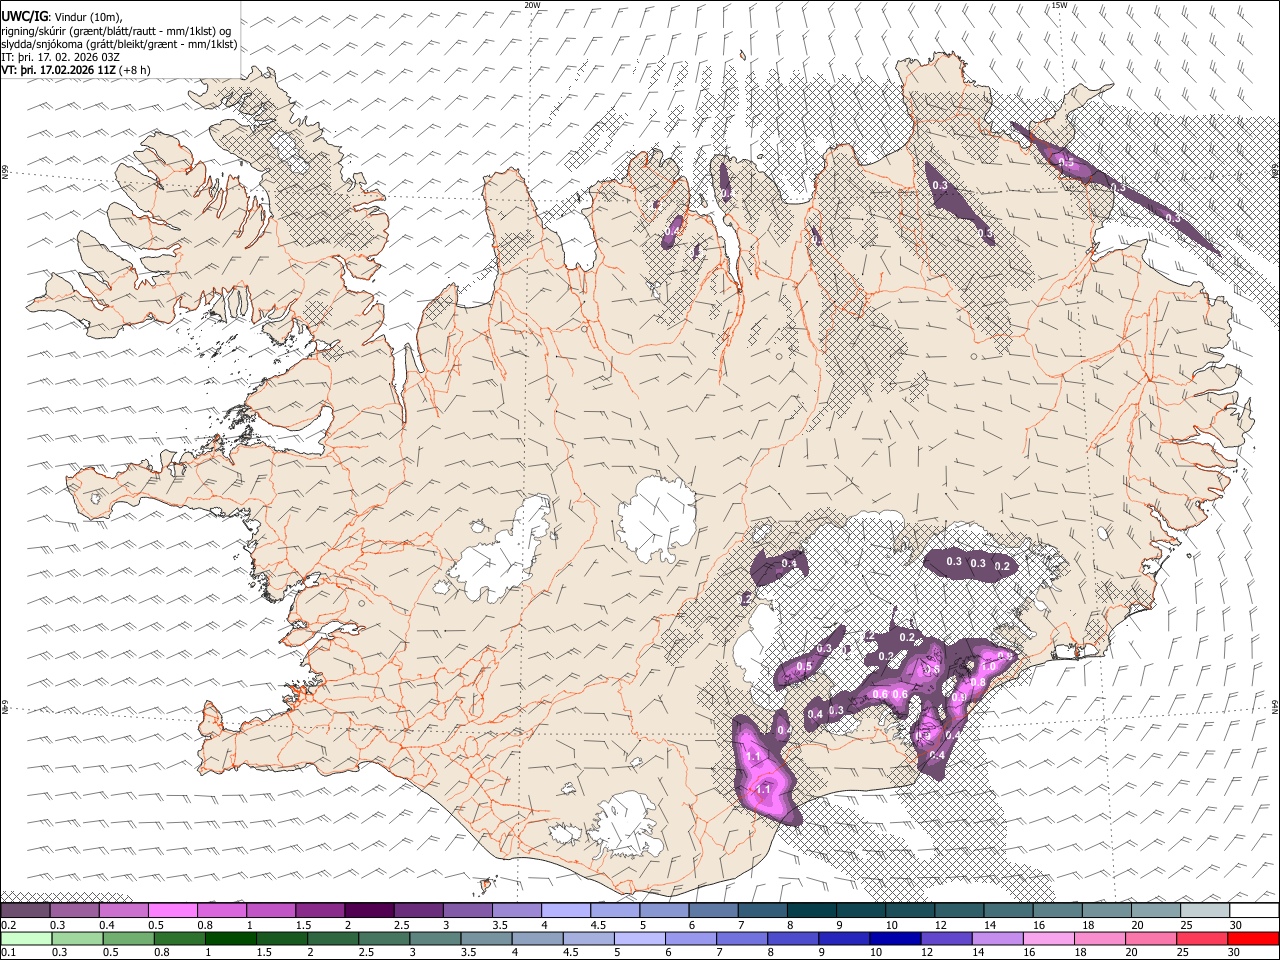Click the rain scale swatch labeled 25
The image size is (1280, 960).
[1202, 938]
